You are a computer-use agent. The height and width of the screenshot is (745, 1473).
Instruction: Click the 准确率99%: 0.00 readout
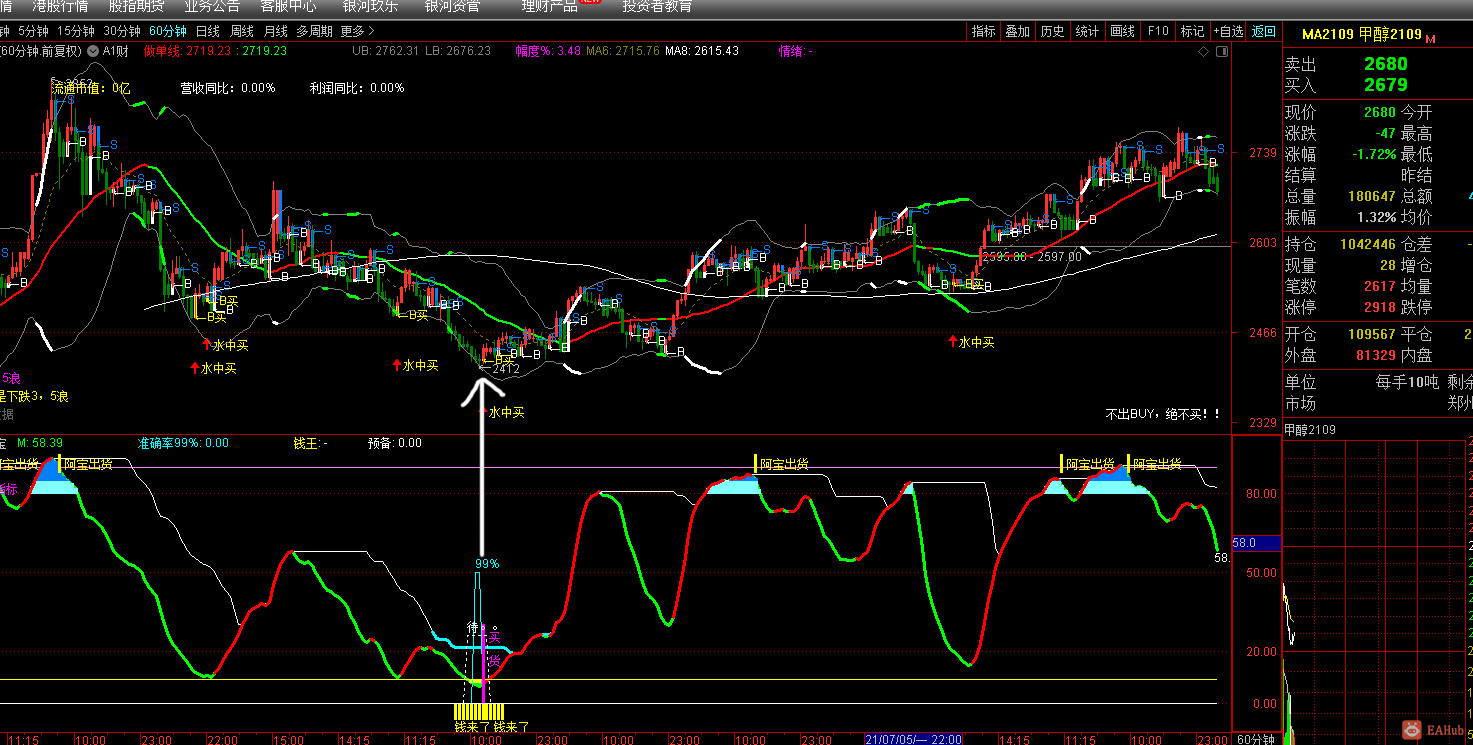[183, 443]
